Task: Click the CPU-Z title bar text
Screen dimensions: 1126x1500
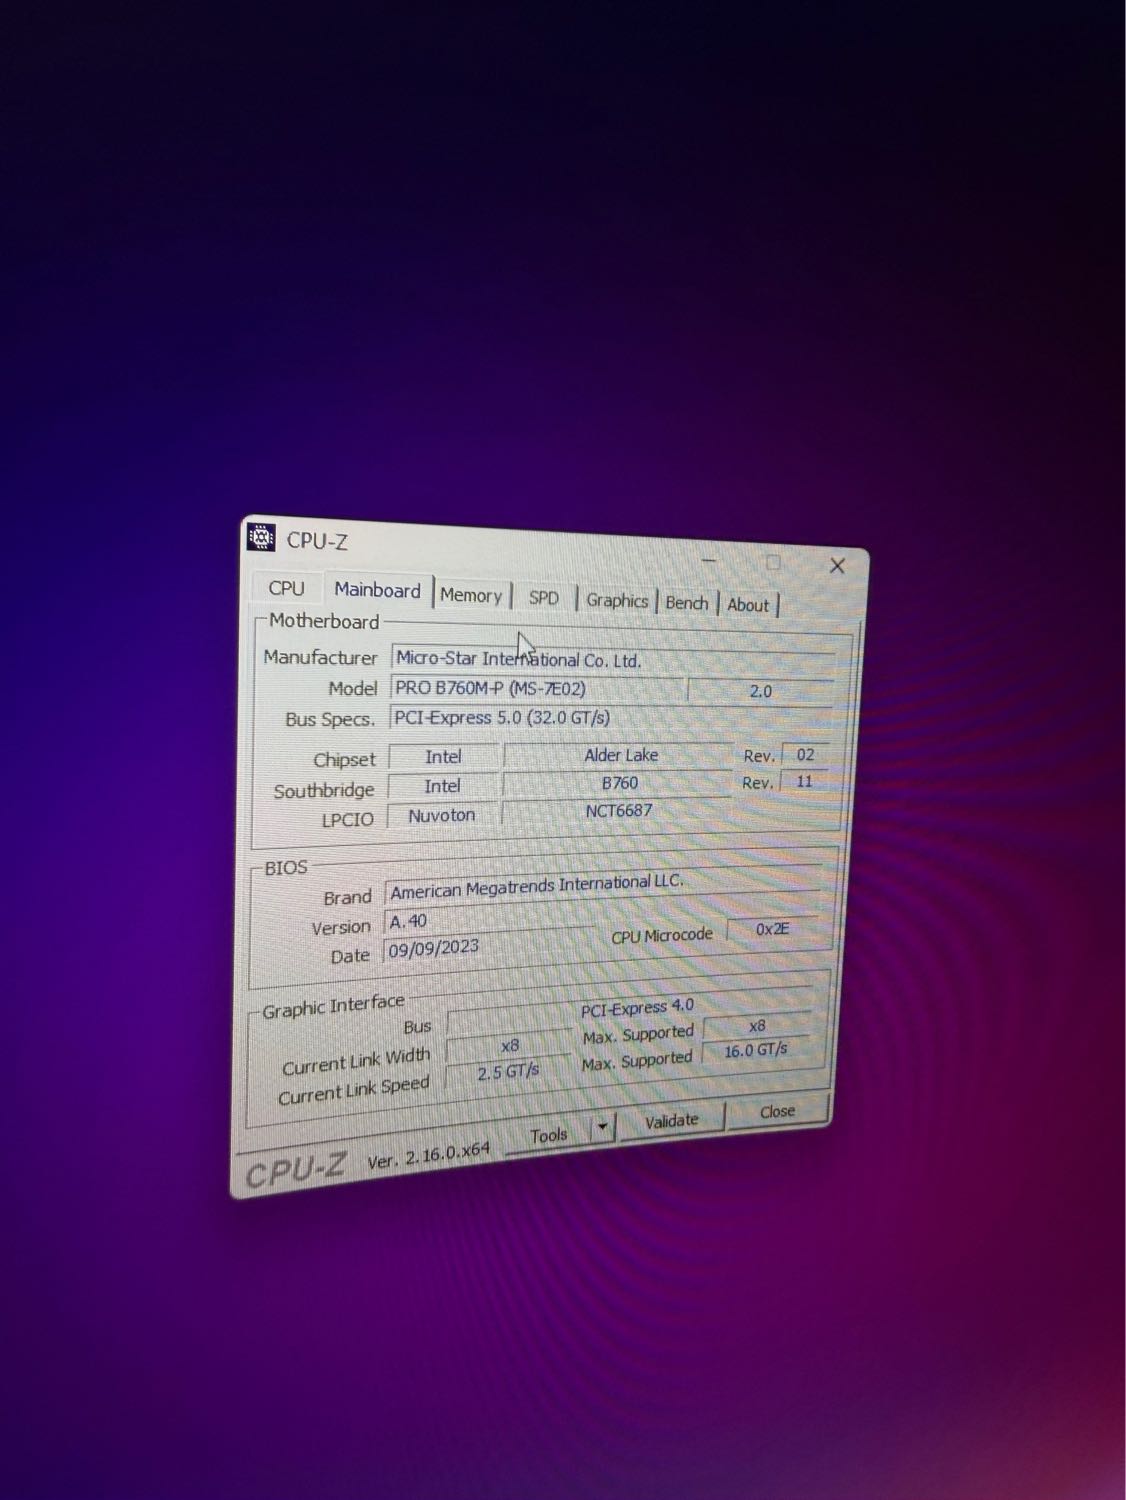Action: click(x=317, y=541)
